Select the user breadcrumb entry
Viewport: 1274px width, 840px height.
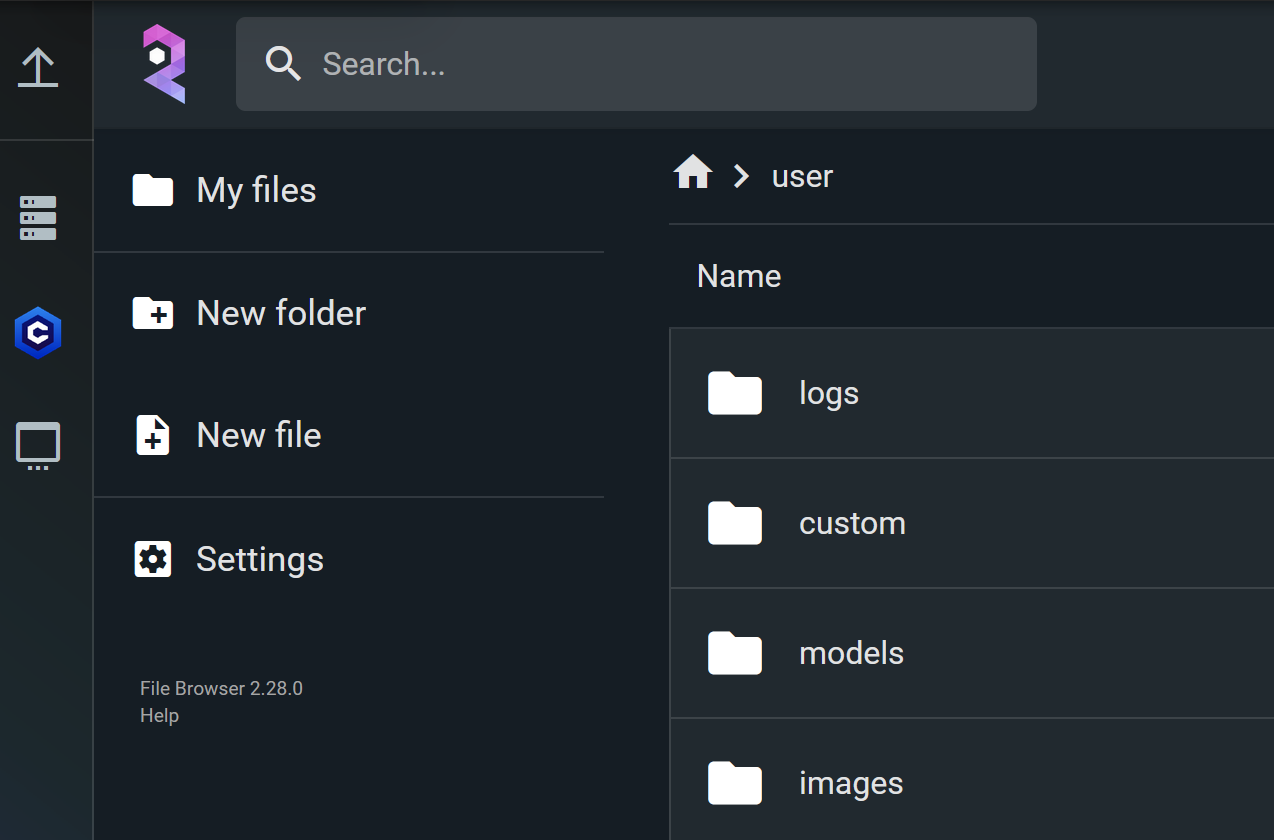click(x=801, y=176)
